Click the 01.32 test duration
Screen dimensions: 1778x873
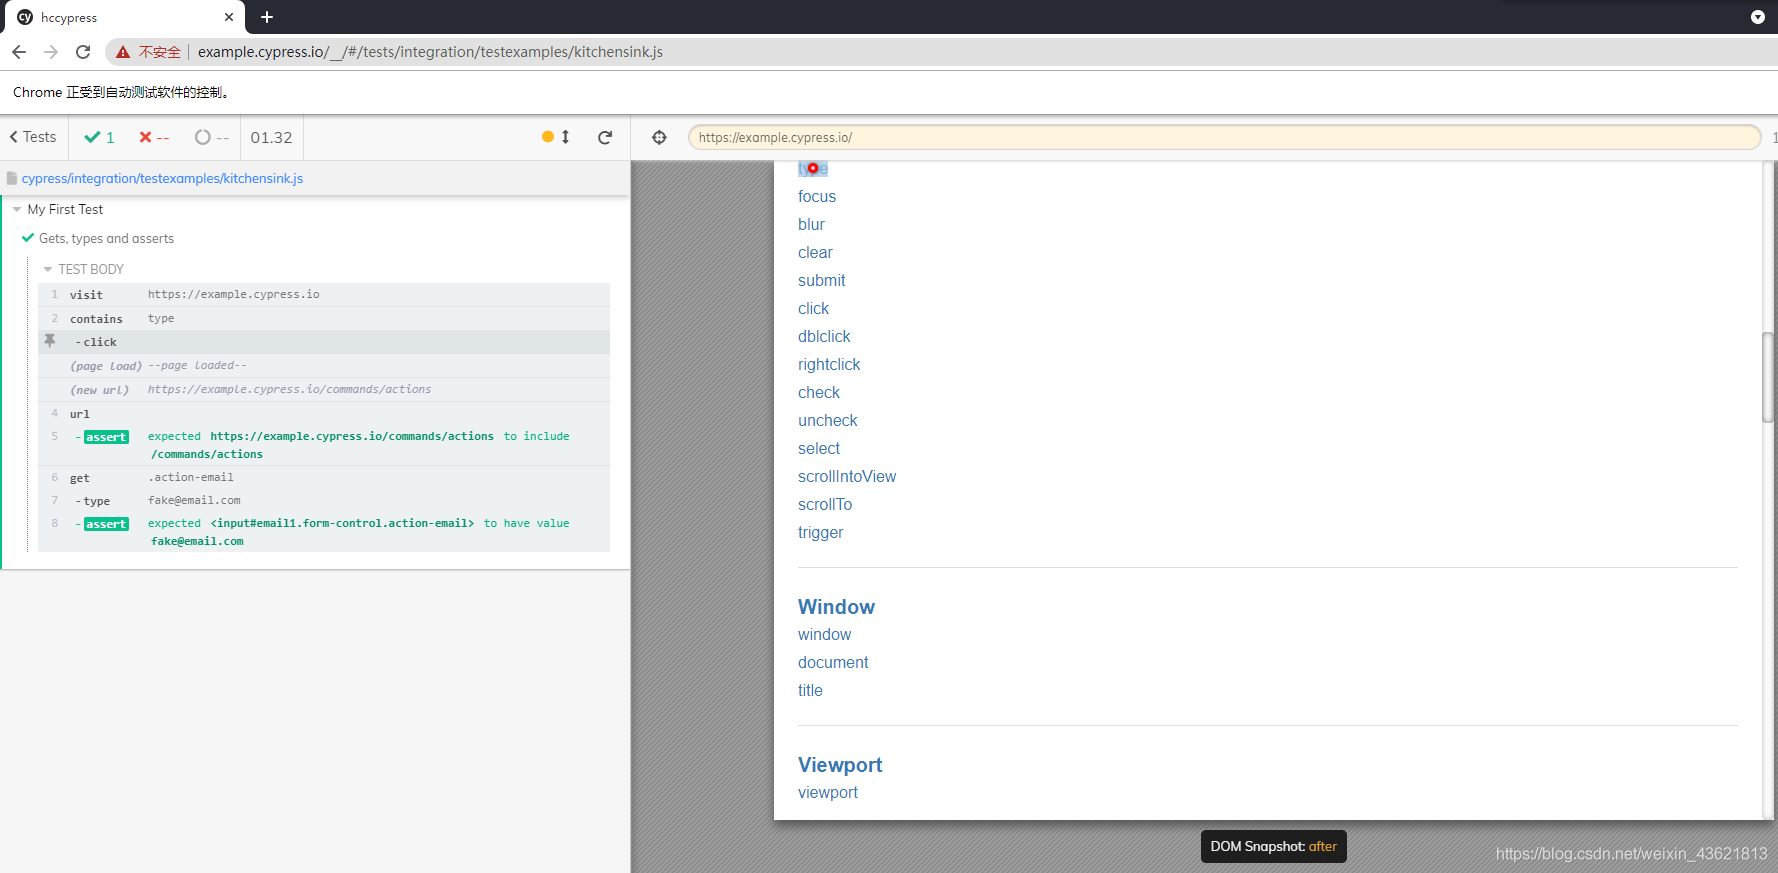pos(271,137)
